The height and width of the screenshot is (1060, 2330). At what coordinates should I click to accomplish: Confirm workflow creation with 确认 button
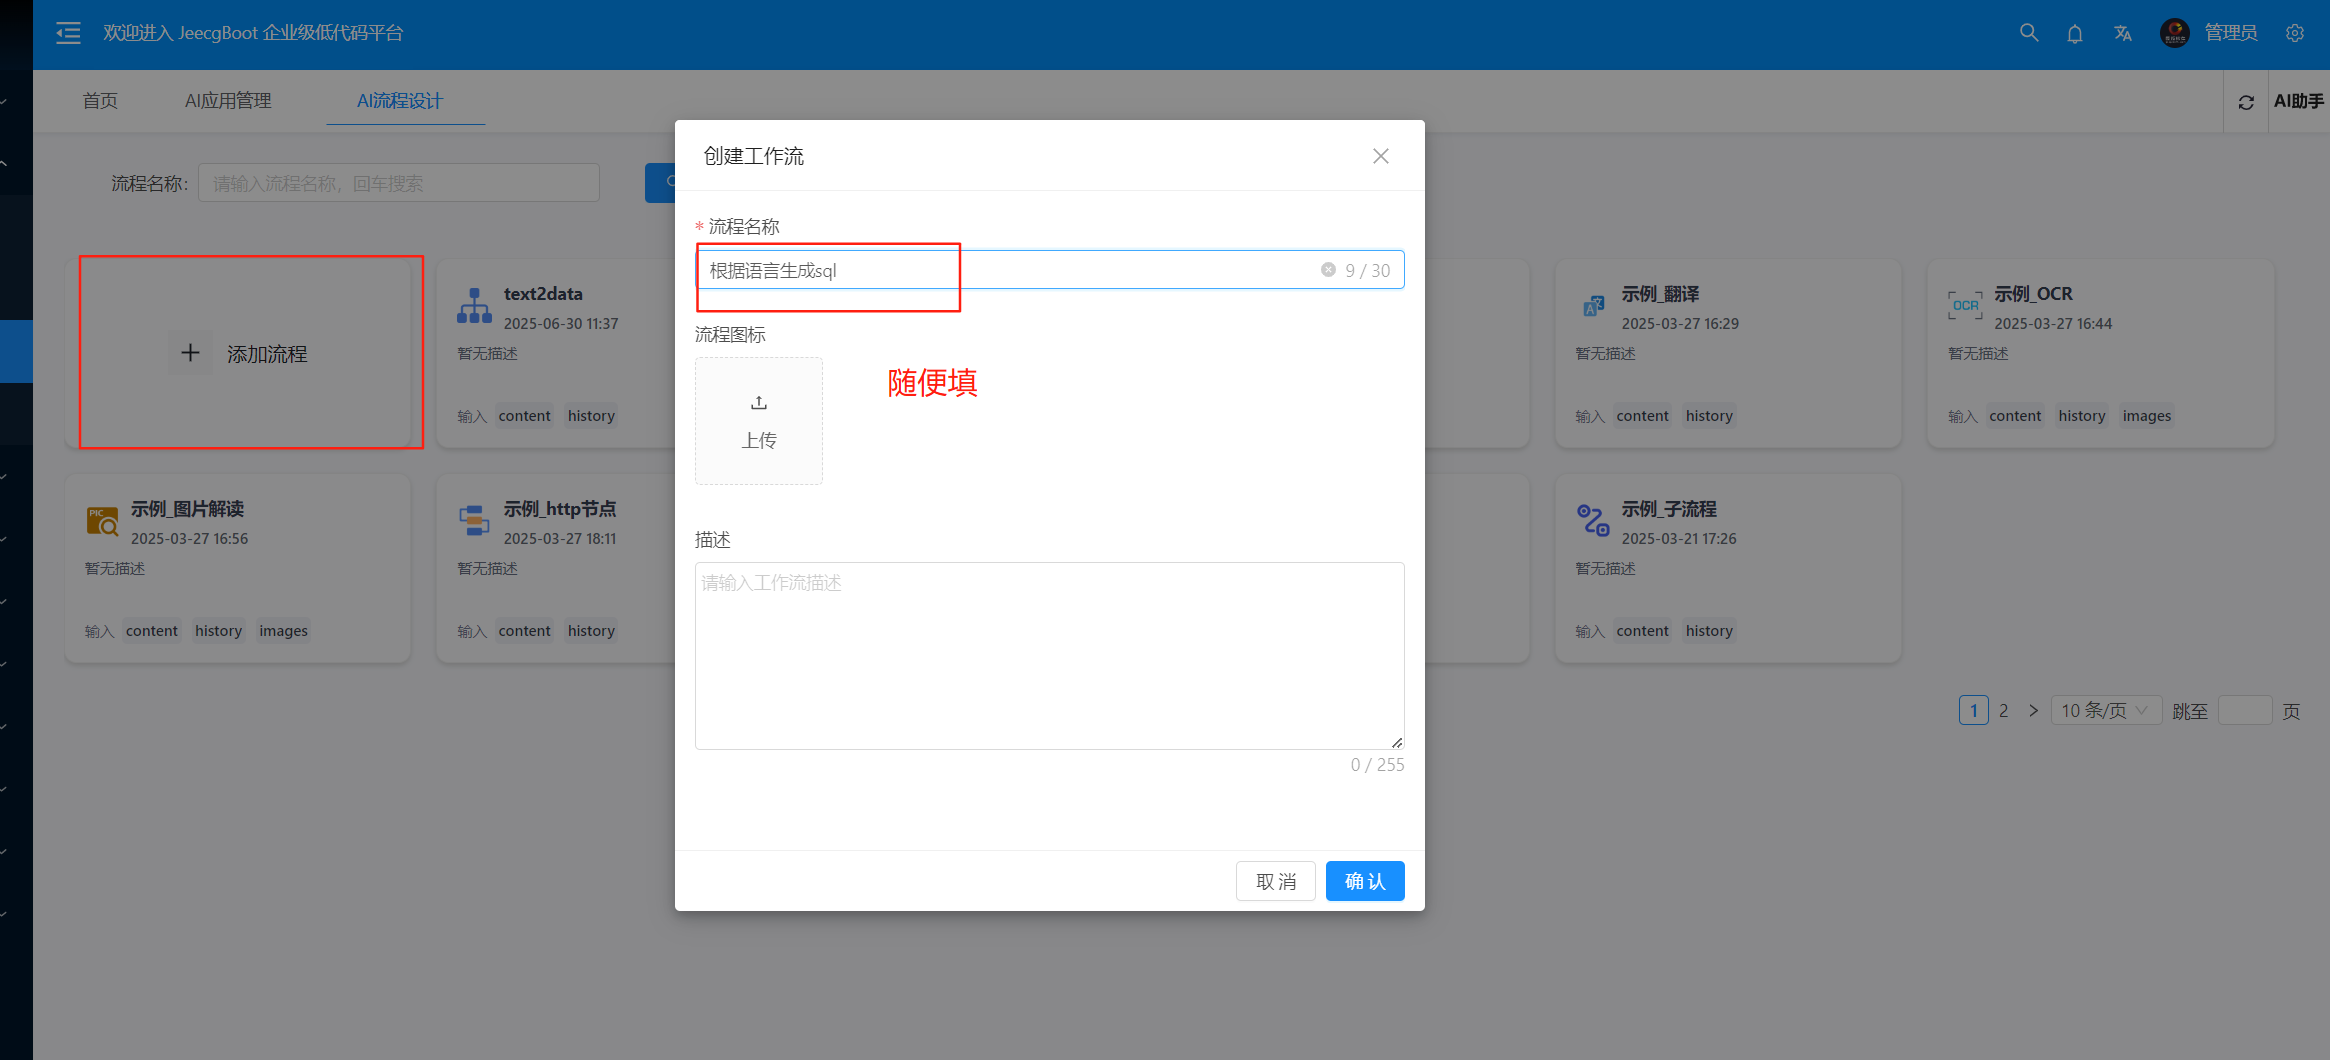coord(1364,881)
